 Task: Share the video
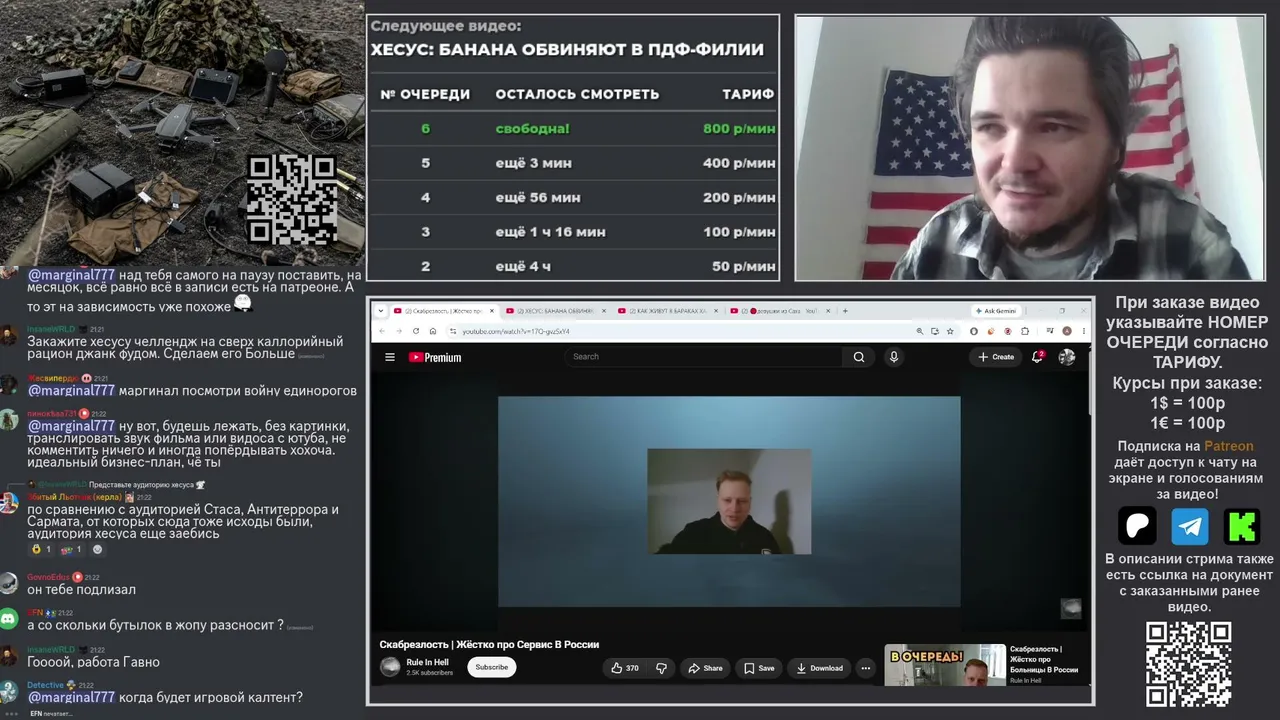click(705, 668)
